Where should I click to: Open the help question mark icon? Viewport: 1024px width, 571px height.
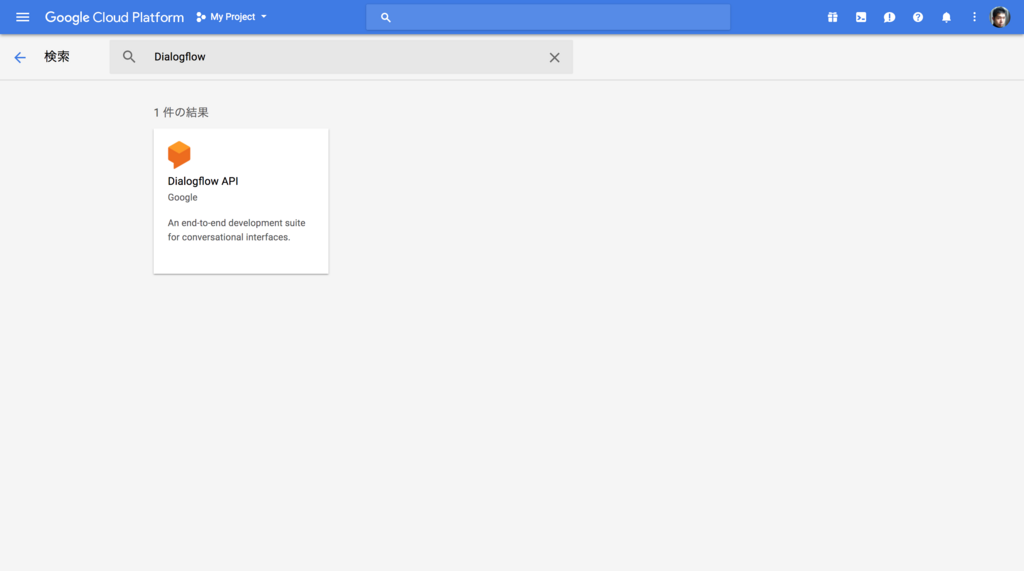tap(918, 18)
